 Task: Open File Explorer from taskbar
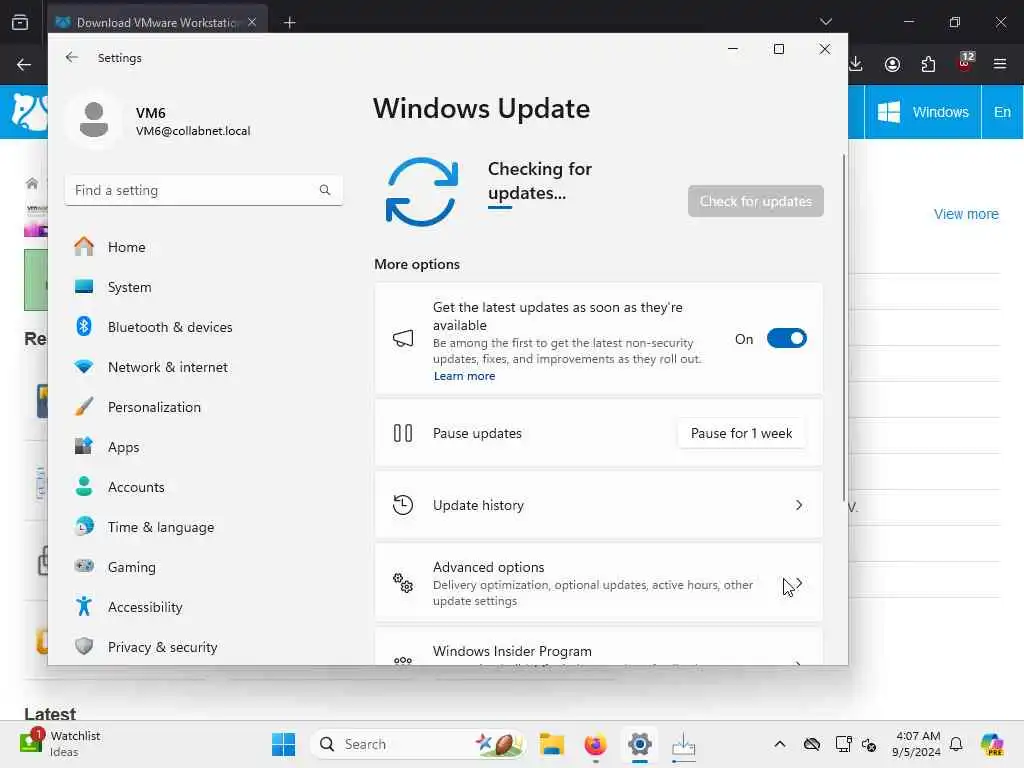(552, 744)
